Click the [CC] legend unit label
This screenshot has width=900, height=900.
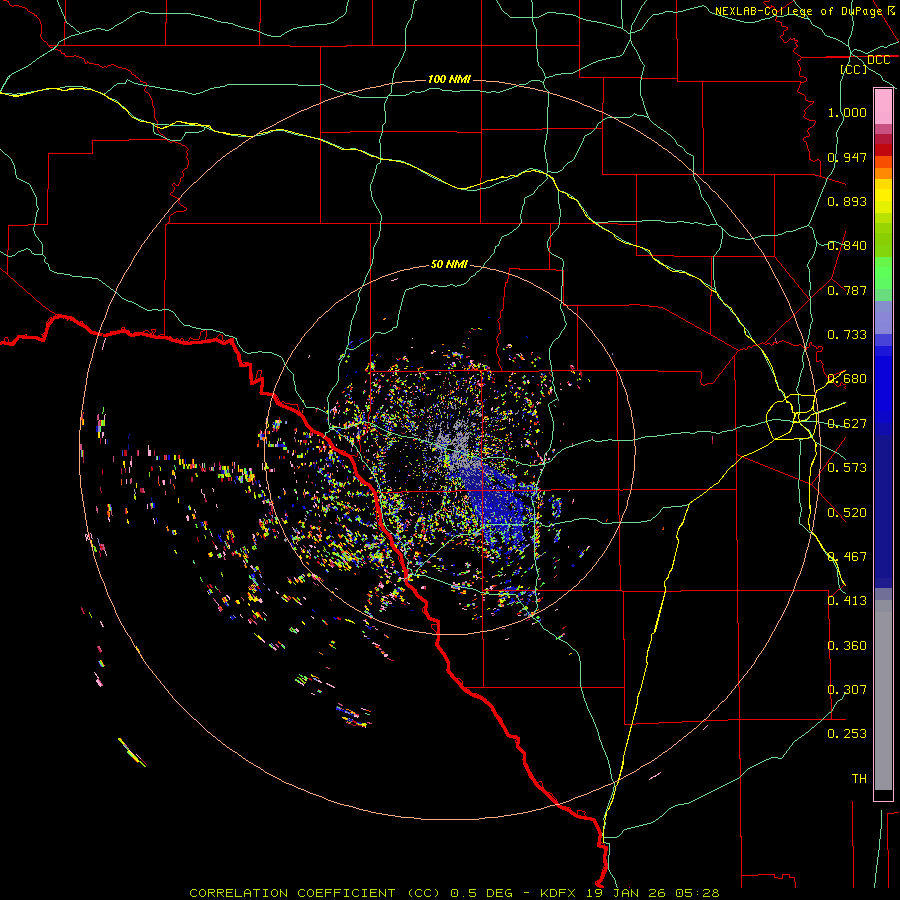click(853, 69)
